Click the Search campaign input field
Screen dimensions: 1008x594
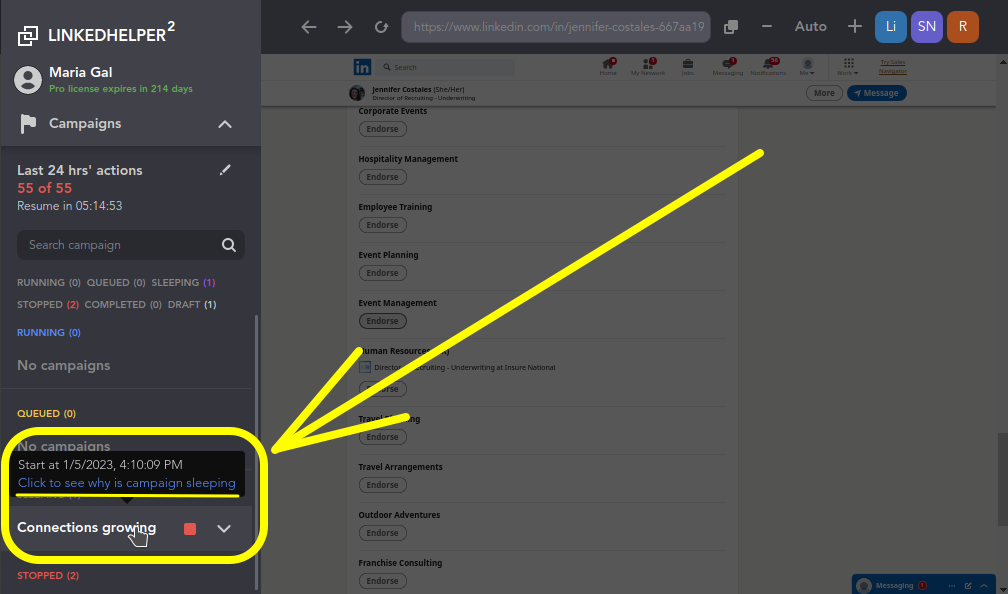[115, 245]
